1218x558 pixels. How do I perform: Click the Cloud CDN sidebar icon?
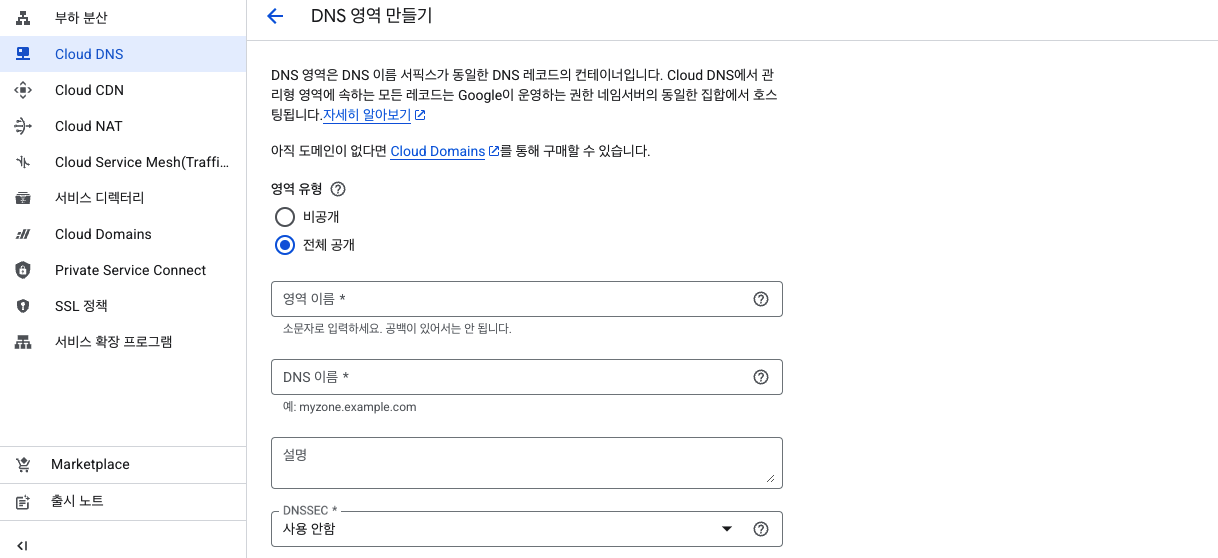coord(23,90)
